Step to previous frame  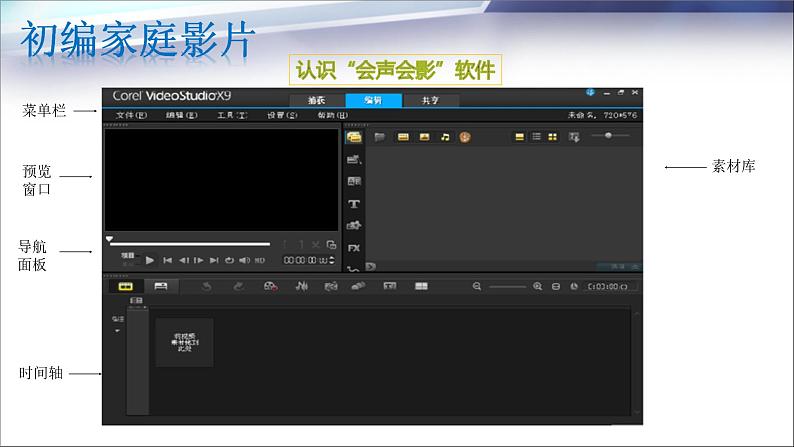[184, 260]
